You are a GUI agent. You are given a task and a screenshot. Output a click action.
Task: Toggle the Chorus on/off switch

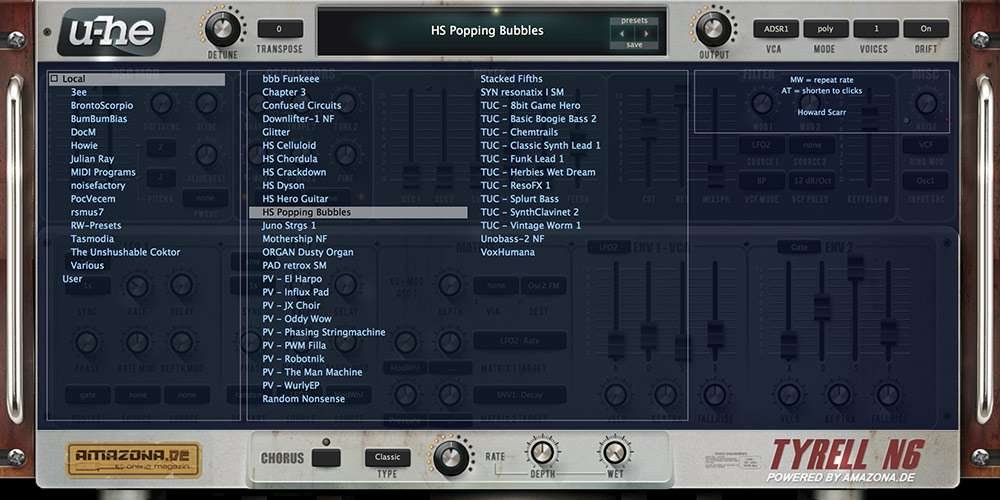tap(326, 458)
